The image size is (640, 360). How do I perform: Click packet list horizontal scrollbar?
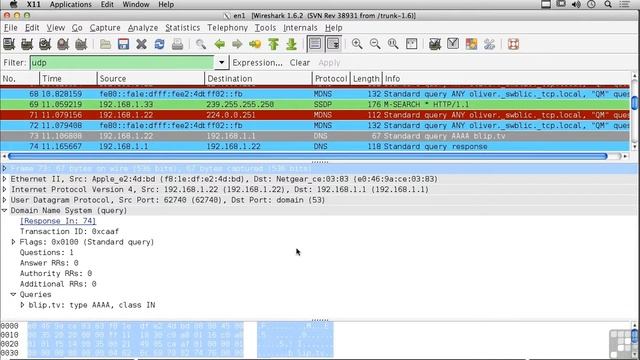click(x=307, y=156)
